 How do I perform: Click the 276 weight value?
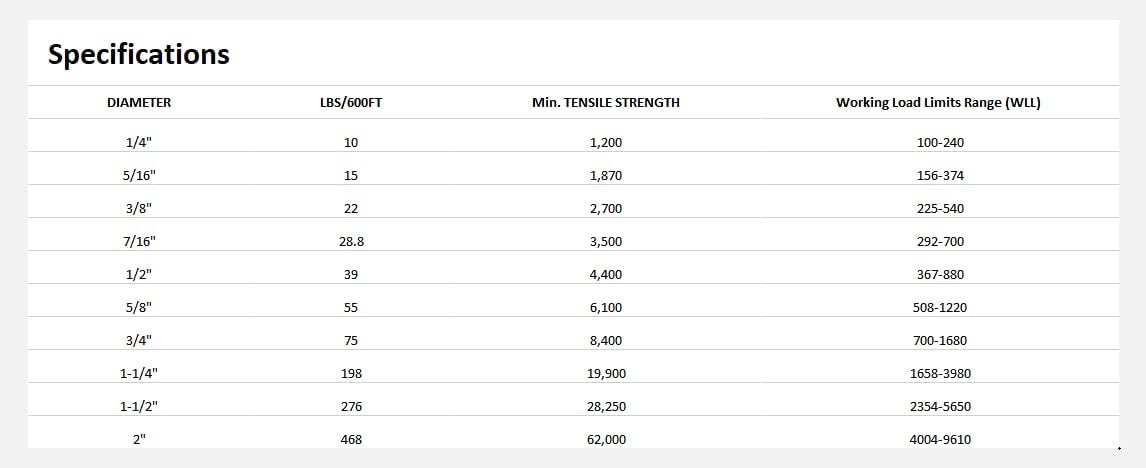pyautogui.click(x=350, y=406)
